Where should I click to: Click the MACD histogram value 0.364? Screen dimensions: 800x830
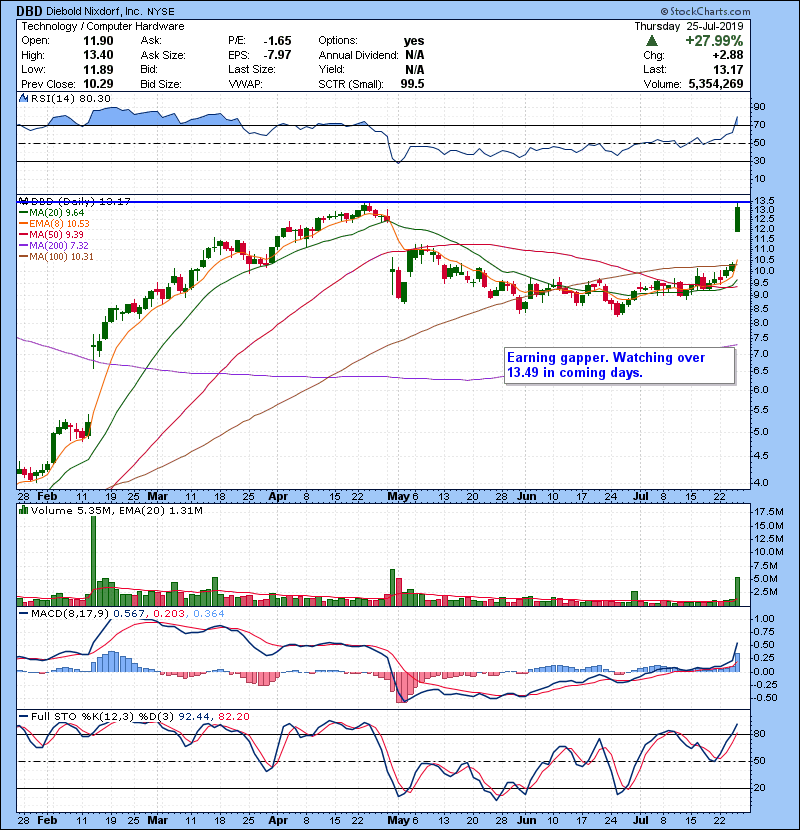click(x=209, y=614)
